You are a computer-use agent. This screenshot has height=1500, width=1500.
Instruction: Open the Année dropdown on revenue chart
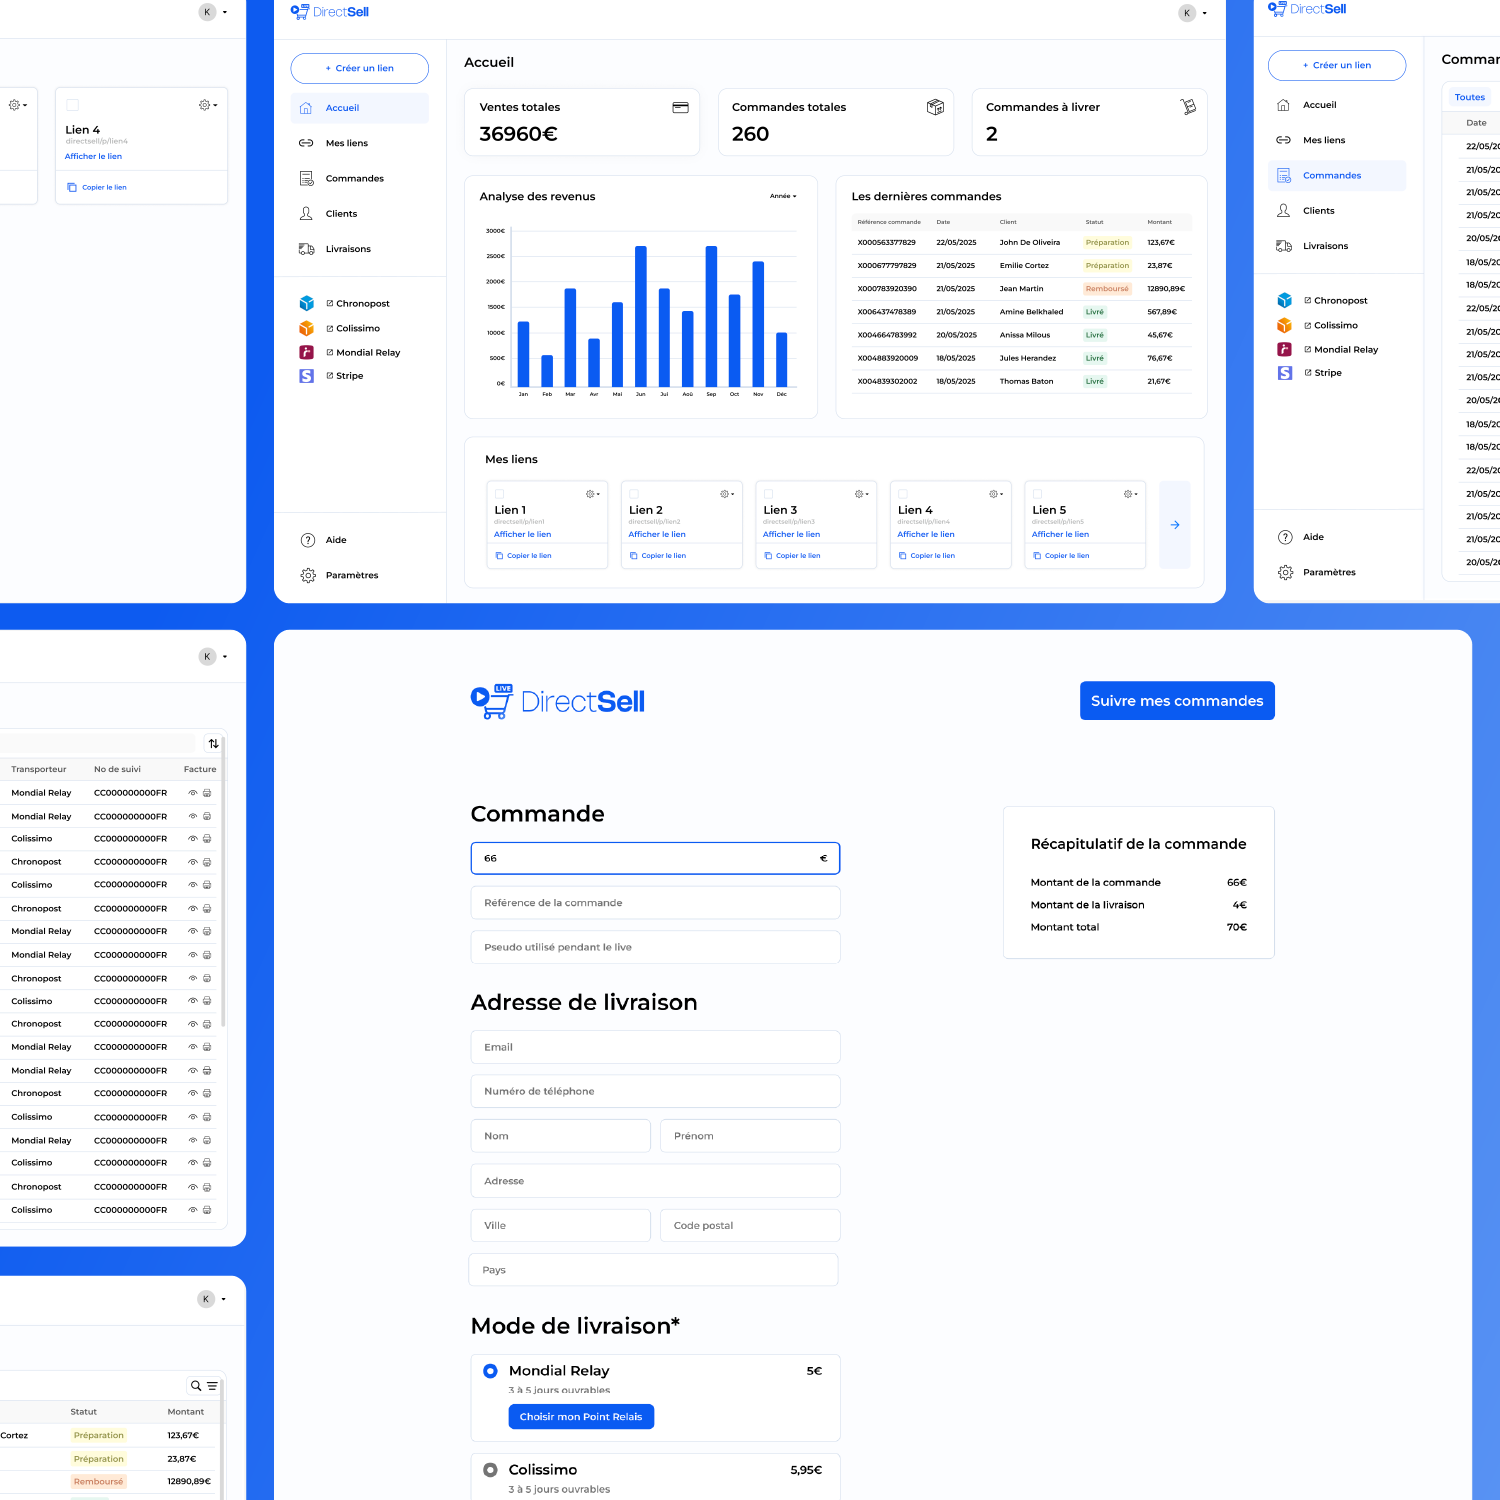click(x=783, y=197)
